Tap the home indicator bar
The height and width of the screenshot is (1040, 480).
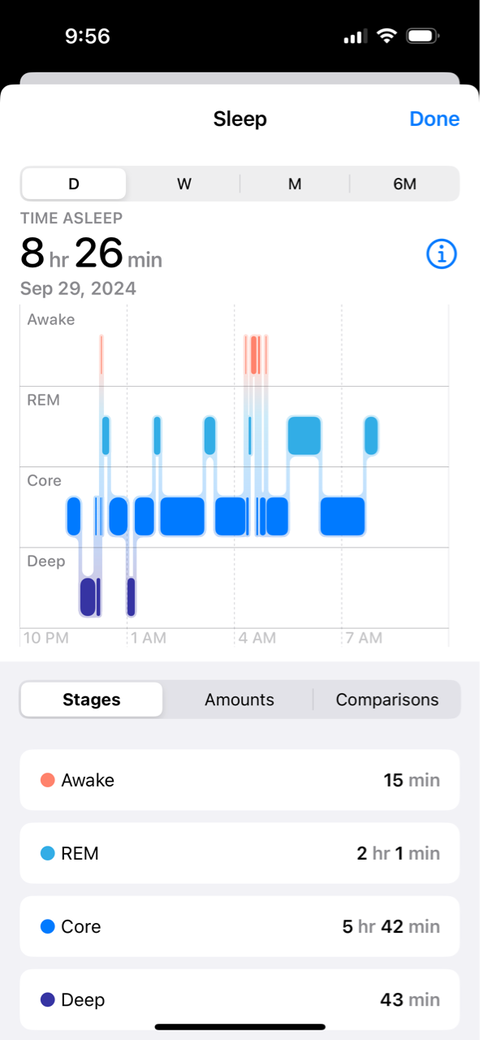pyautogui.click(x=240, y=1027)
